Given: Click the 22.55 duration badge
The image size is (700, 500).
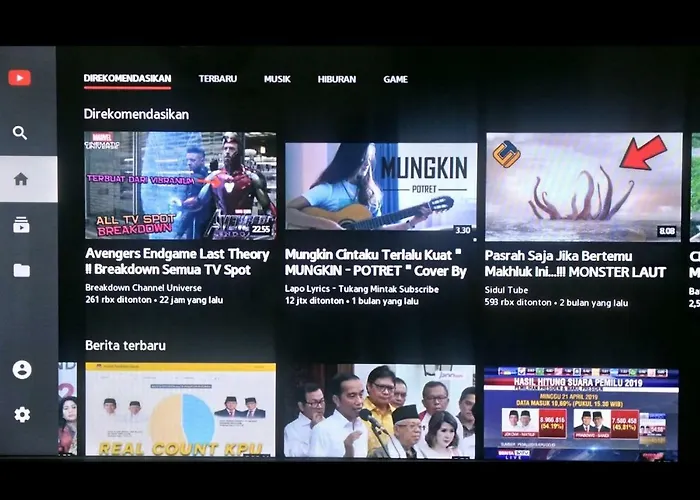Looking at the screenshot, I should tap(261, 229).
